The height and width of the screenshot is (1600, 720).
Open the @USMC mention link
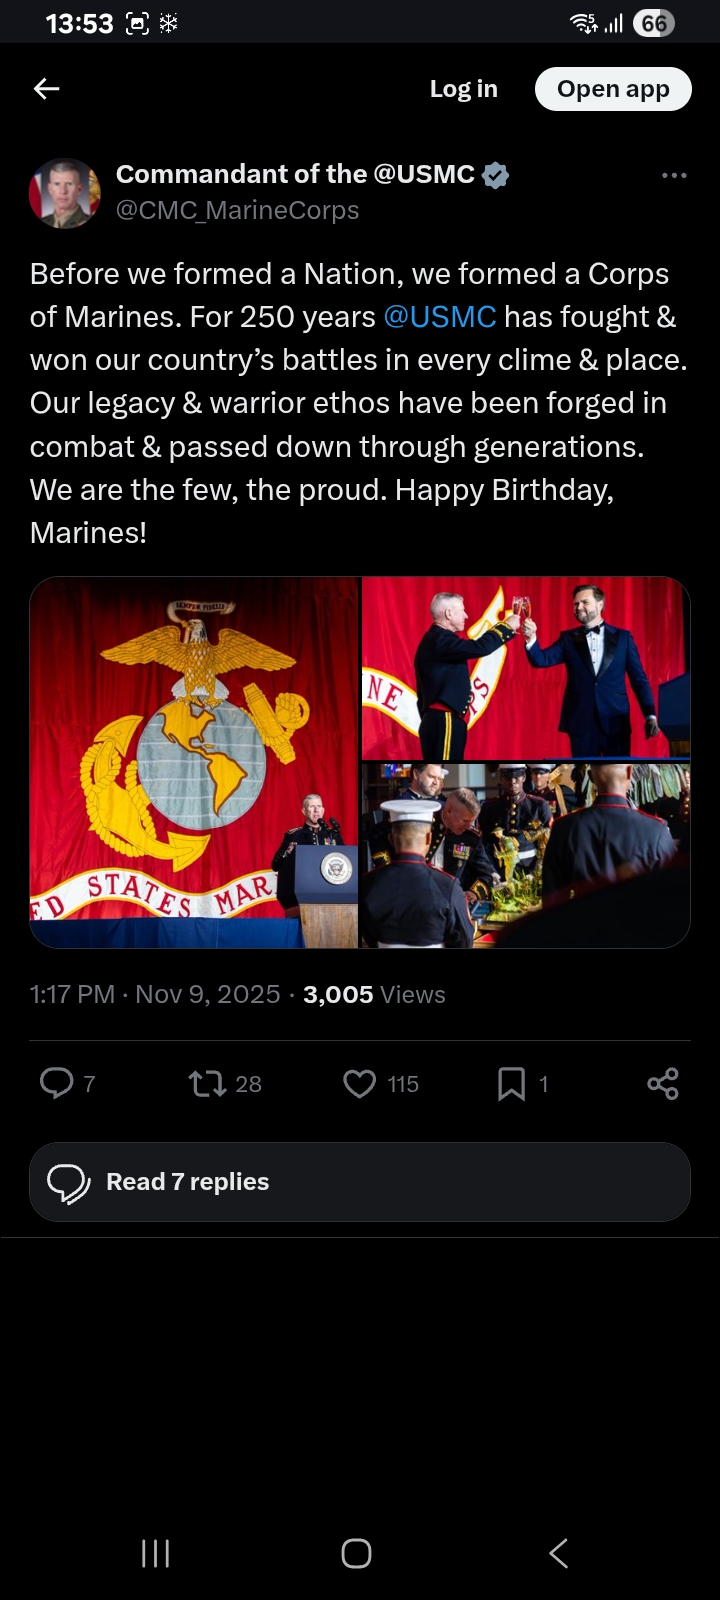tap(440, 317)
